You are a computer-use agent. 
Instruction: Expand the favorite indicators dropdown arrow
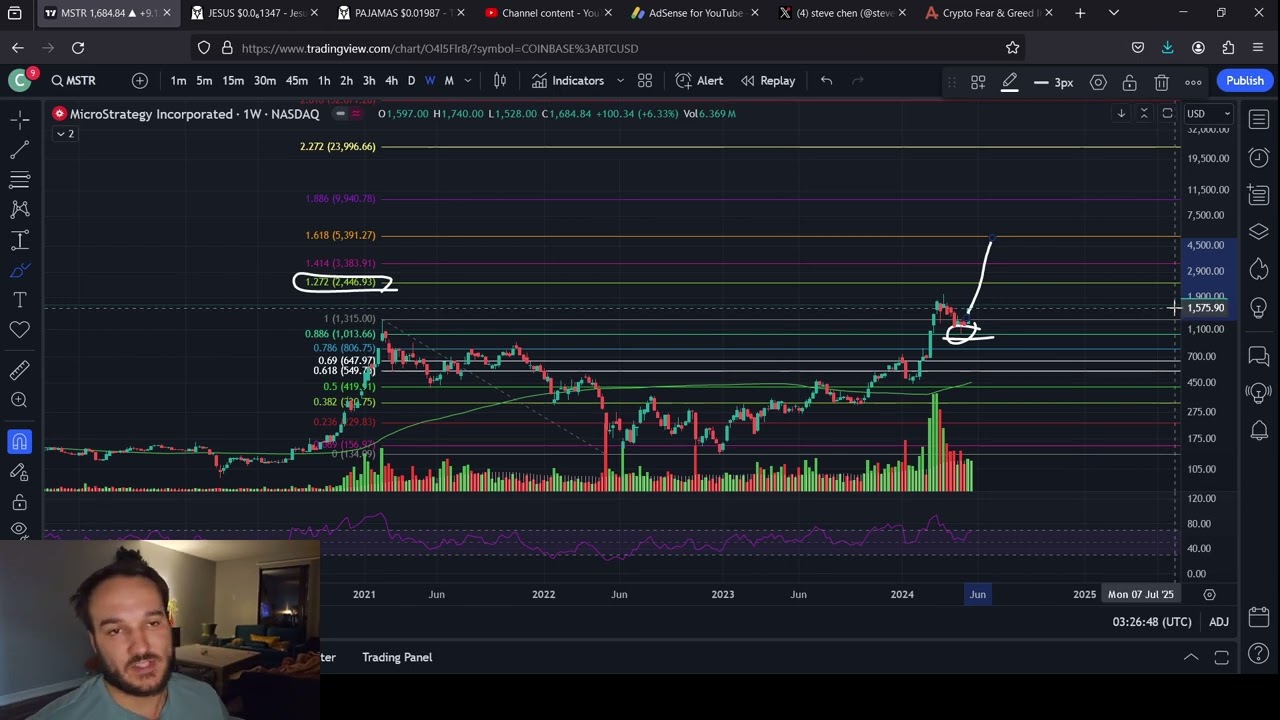tap(620, 81)
